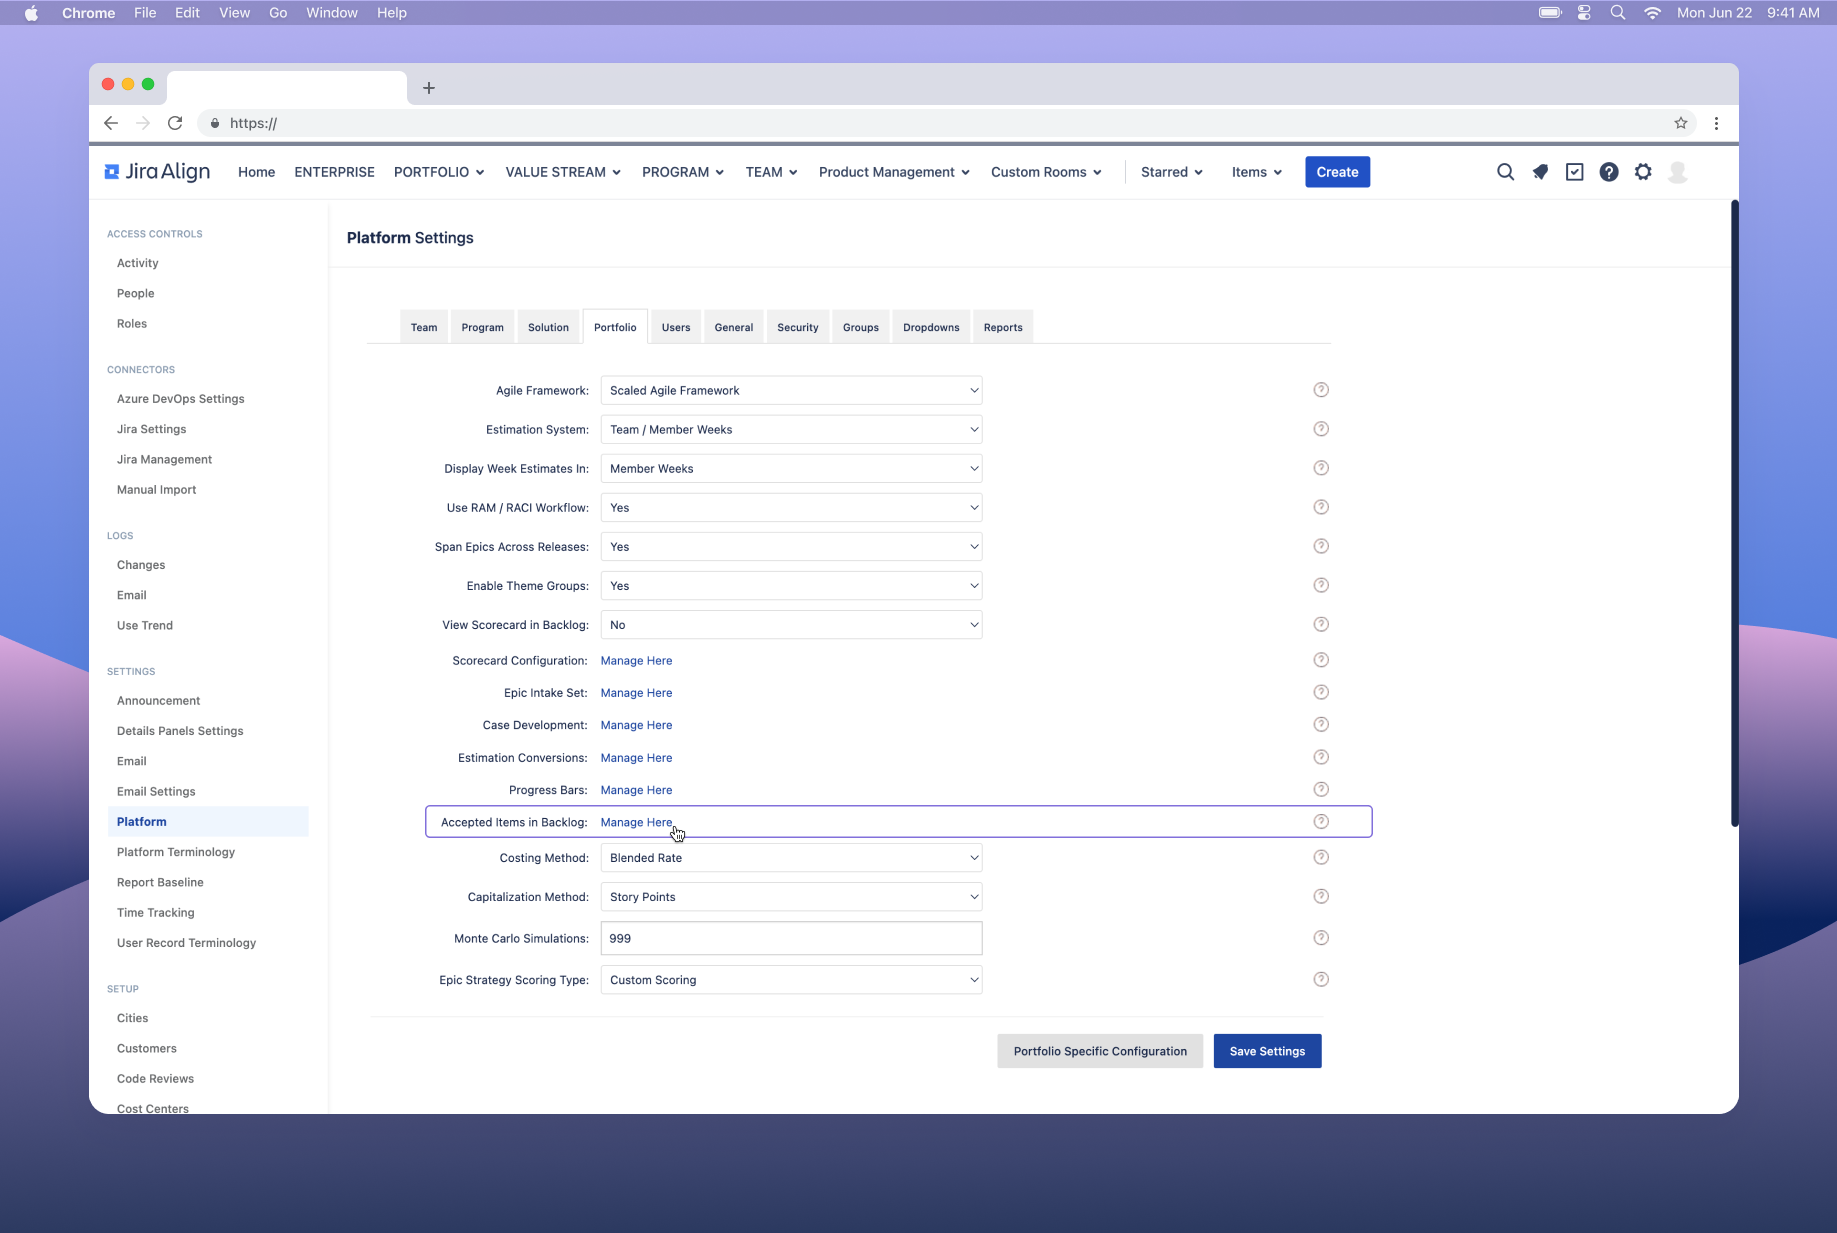
Task: Switch to the Program tab
Action: click(x=482, y=327)
